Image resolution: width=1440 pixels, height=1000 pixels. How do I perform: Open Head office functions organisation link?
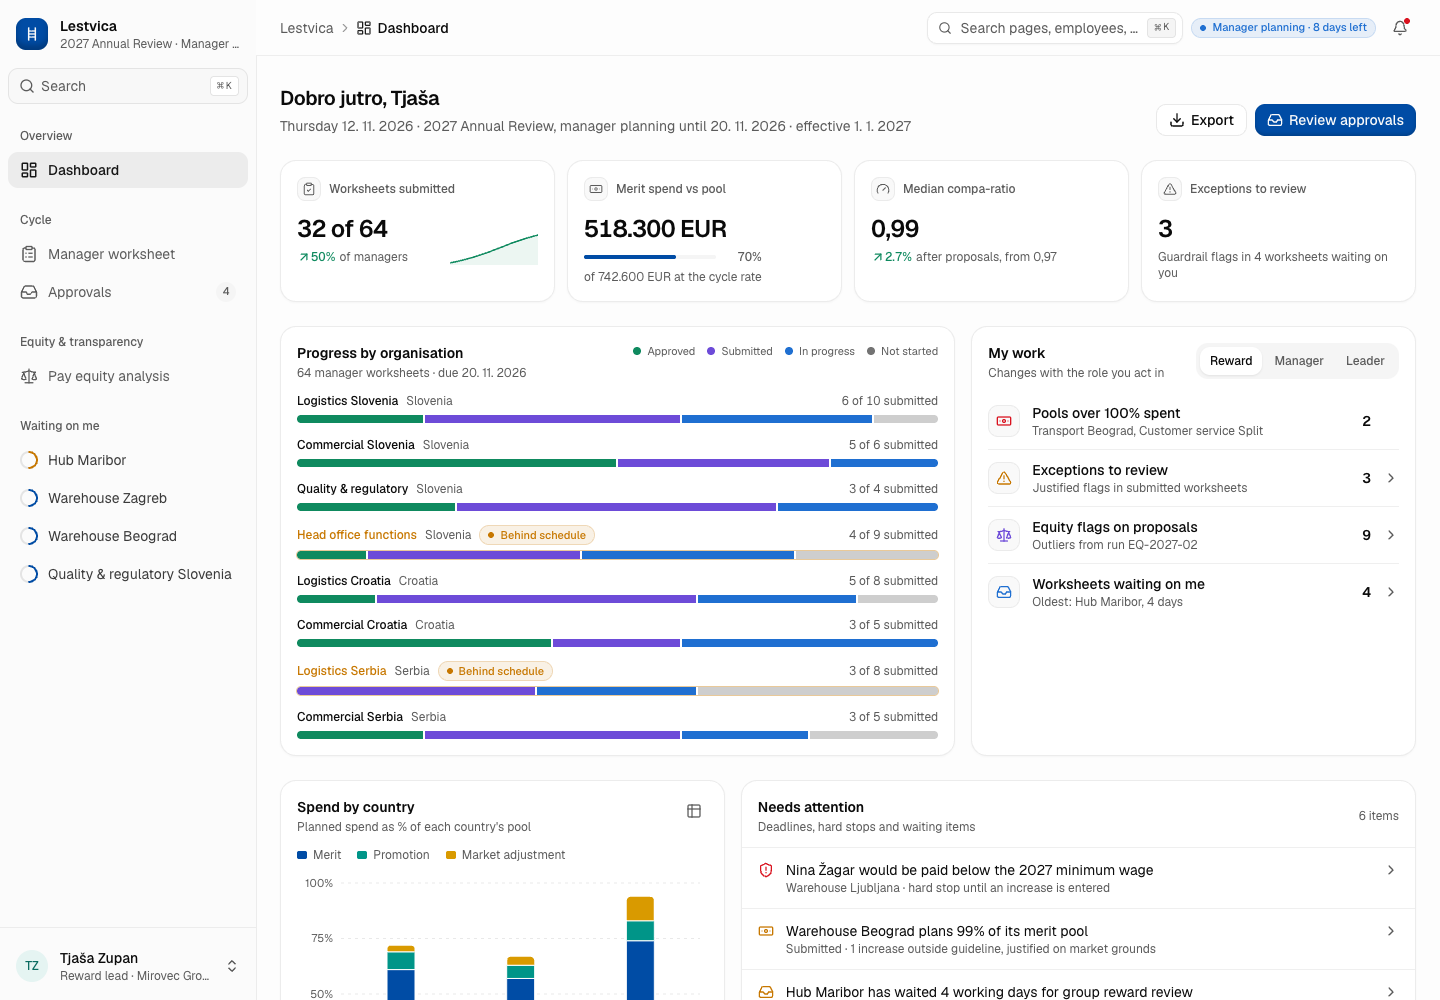[357, 535]
